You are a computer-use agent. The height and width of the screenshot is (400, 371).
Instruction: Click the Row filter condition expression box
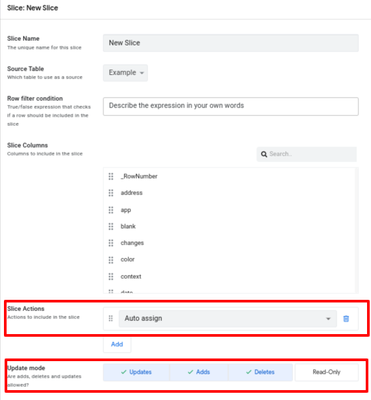[231, 106]
